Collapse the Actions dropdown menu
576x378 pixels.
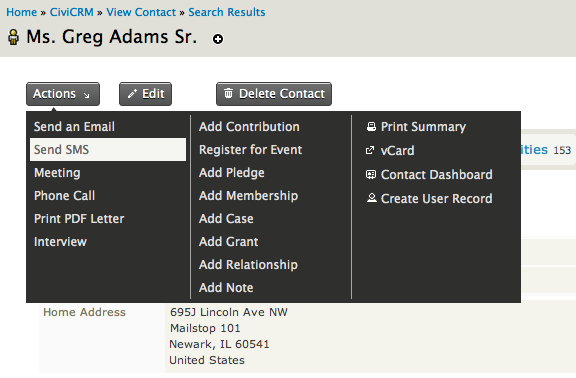tap(63, 94)
